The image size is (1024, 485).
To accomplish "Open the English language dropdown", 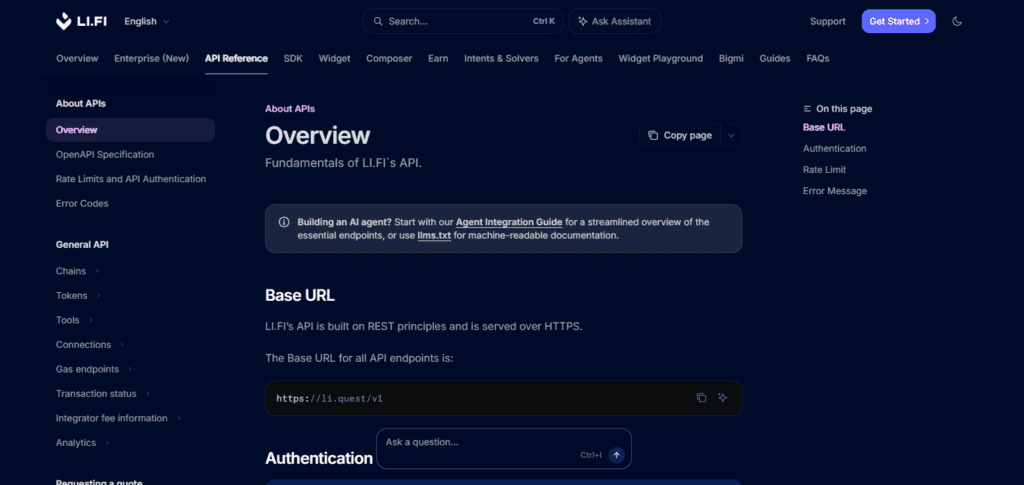I will point(147,21).
